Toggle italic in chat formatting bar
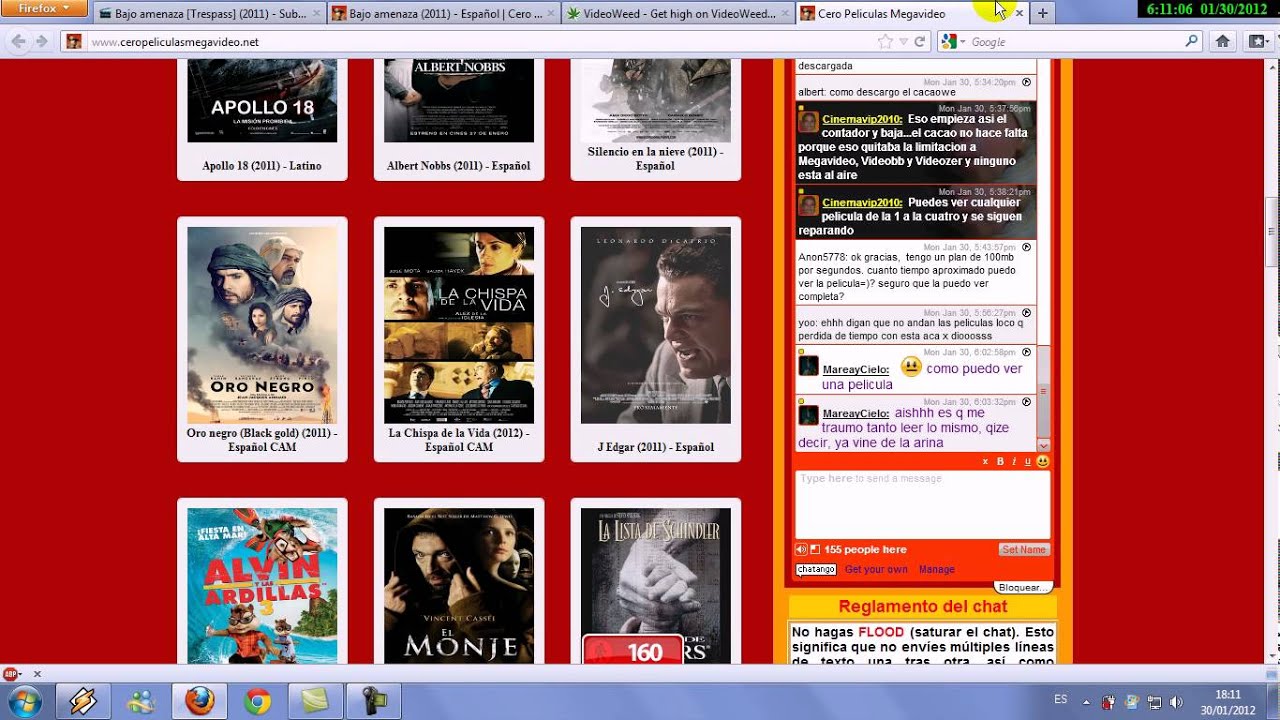This screenshot has width=1280, height=720. (x=1014, y=461)
